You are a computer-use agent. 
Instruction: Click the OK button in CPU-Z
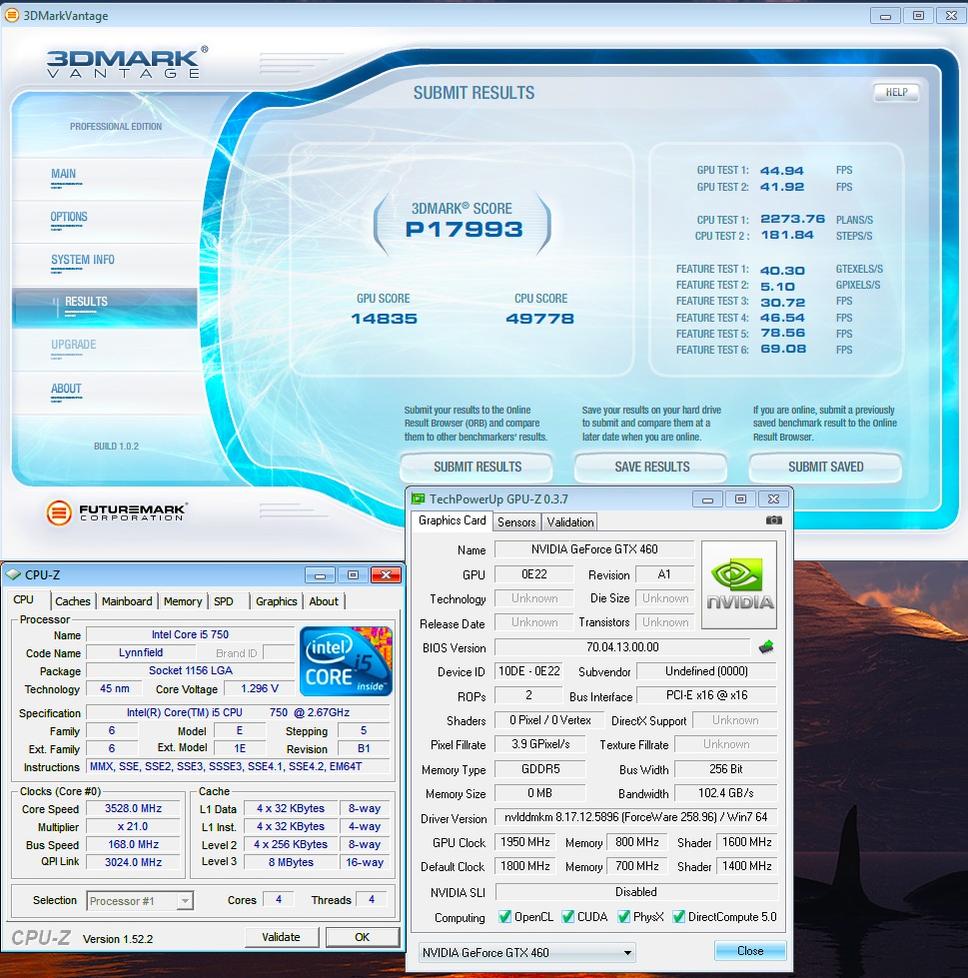click(362, 937)
